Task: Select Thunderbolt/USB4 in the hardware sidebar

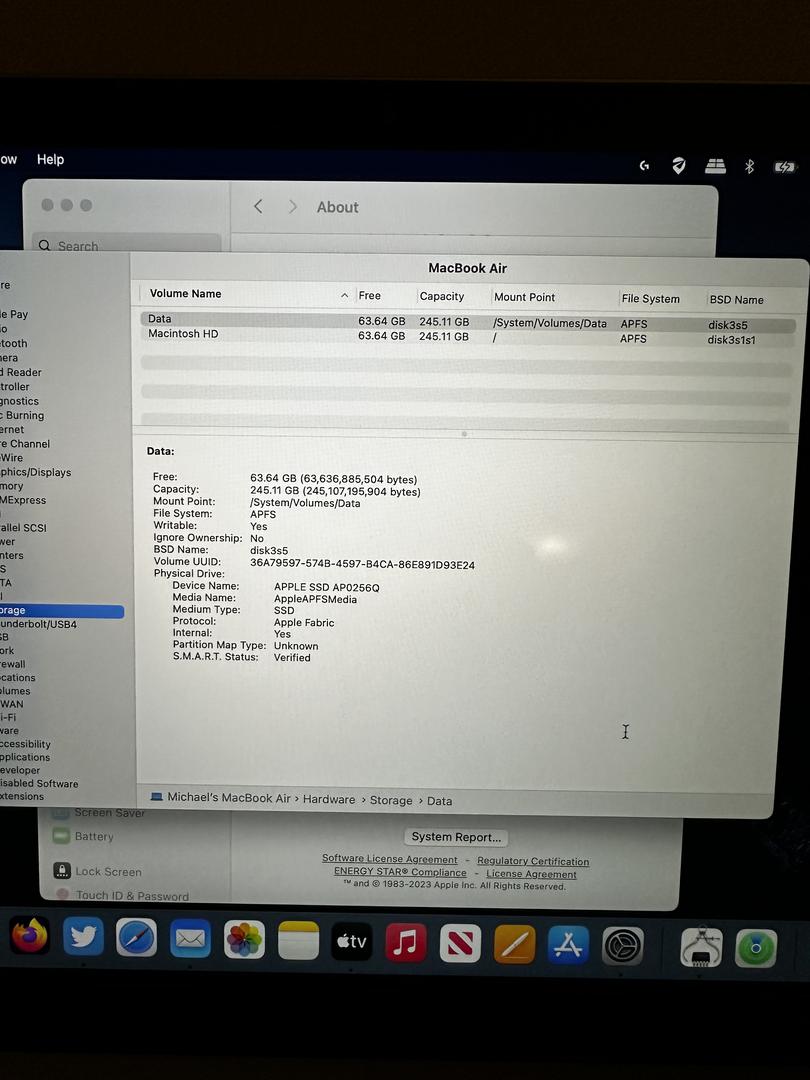Action: tap(39, 624)
